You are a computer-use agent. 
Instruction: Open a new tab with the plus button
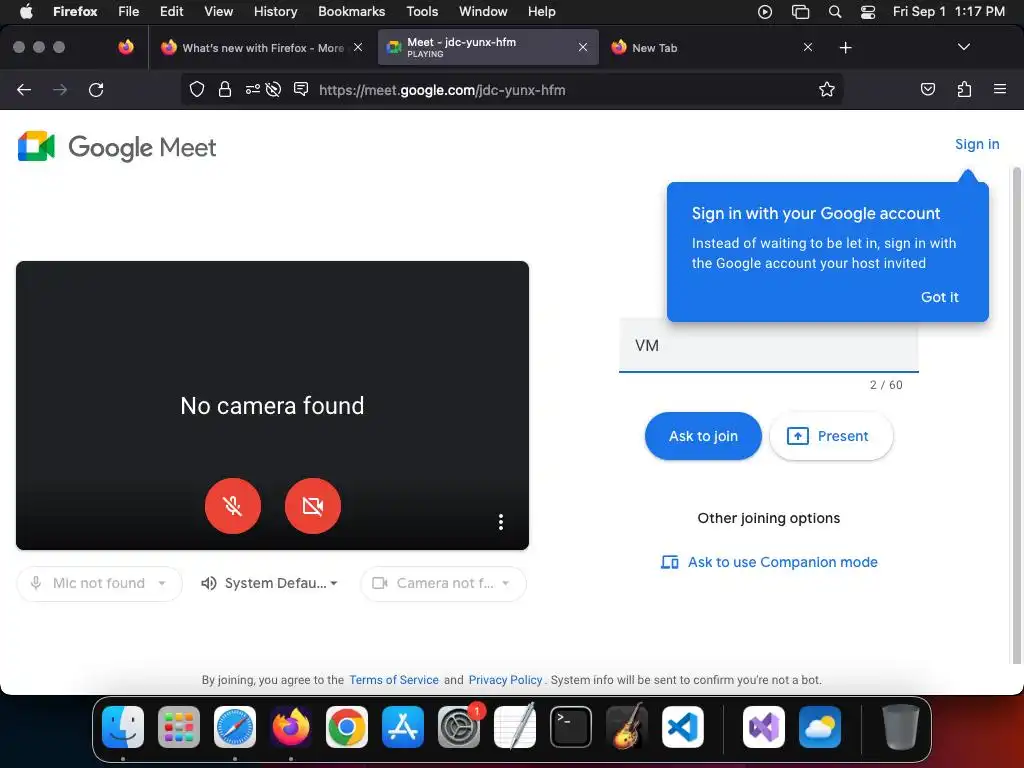846,48
